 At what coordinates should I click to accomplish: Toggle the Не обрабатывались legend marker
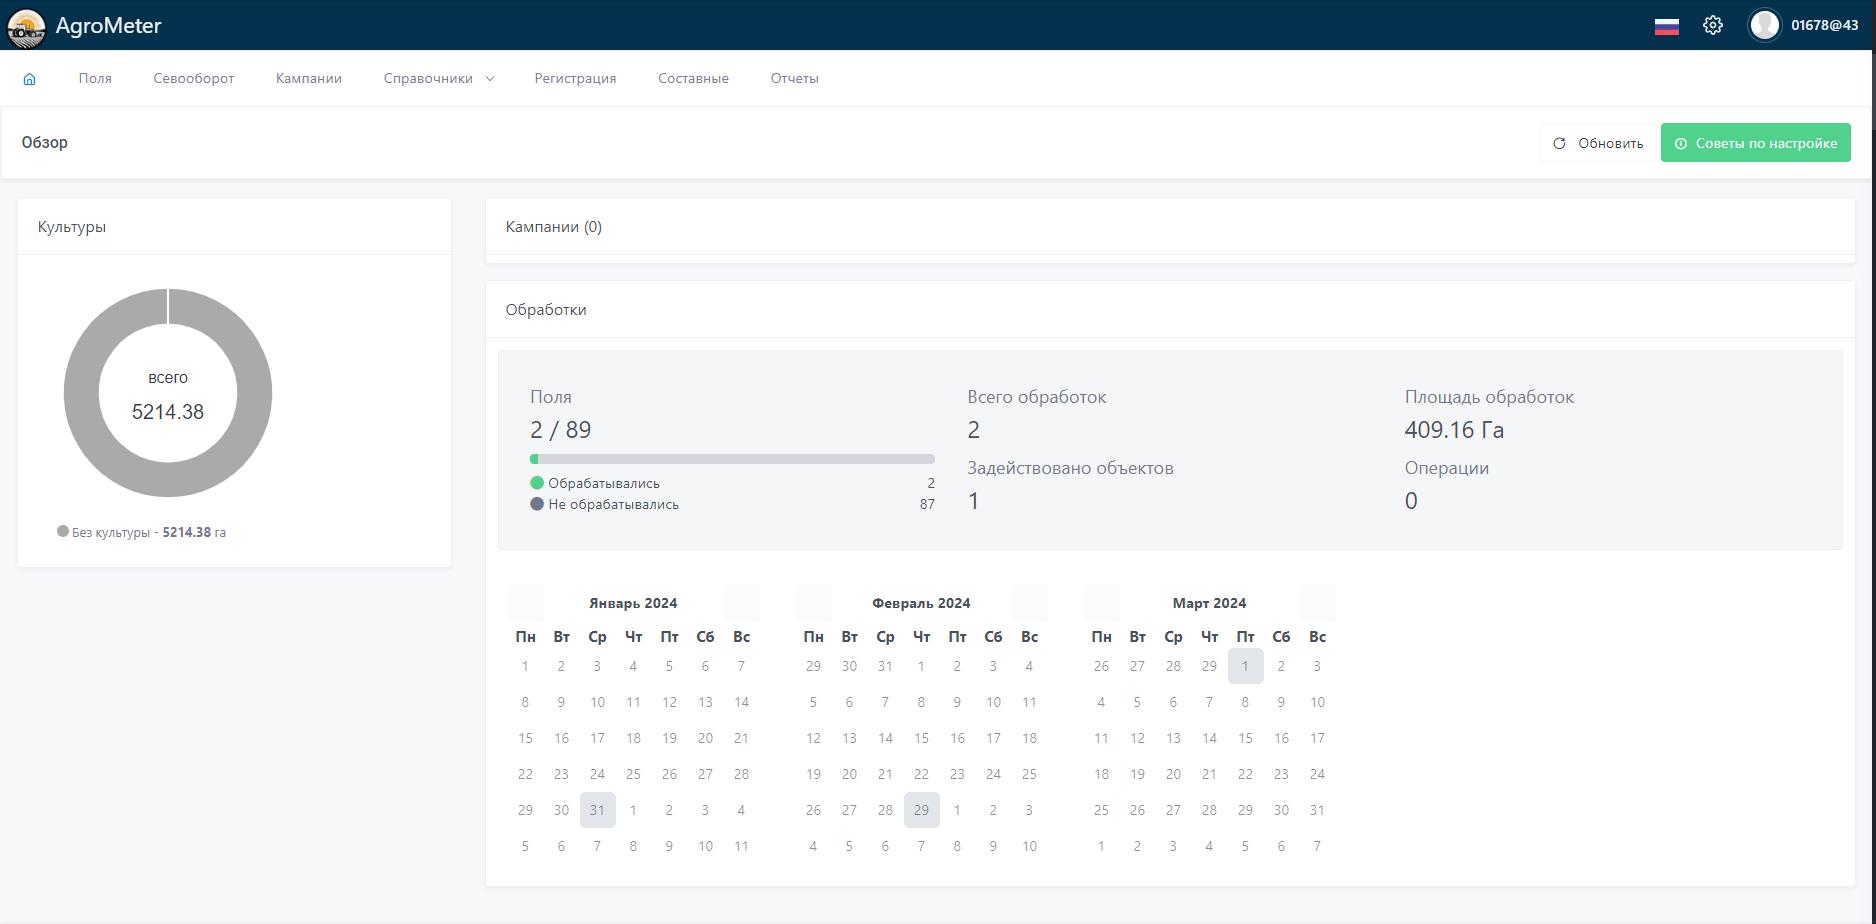coord(537,504)
